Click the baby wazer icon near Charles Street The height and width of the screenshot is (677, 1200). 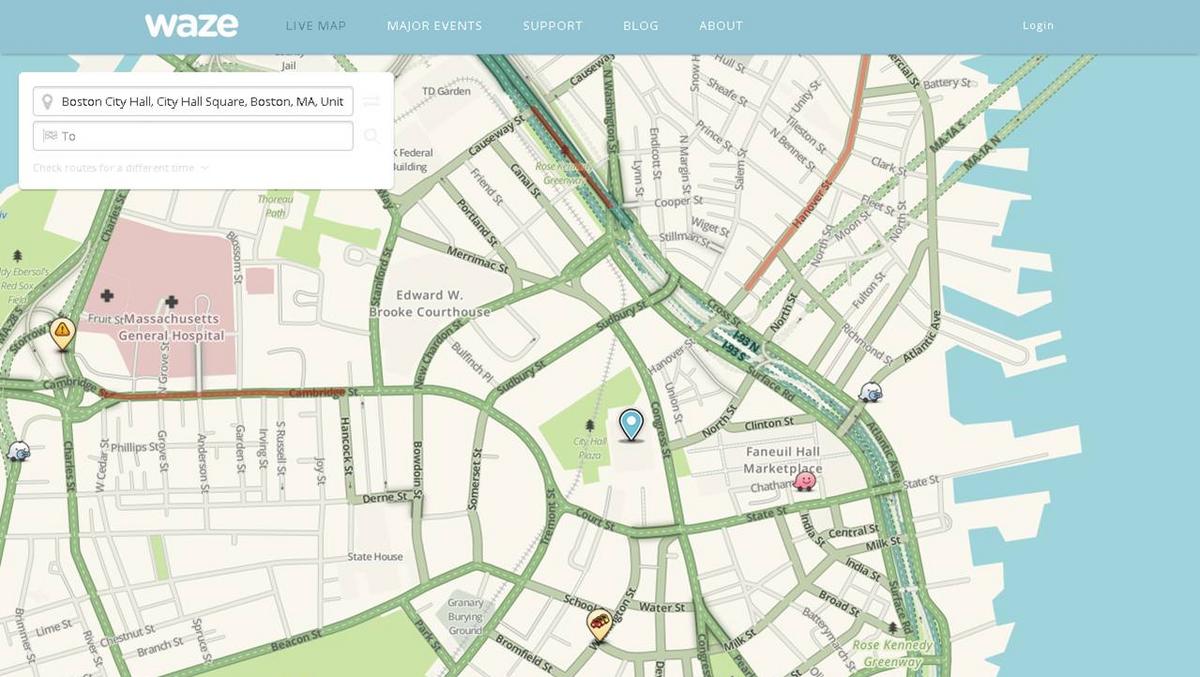tap(20, 452)
